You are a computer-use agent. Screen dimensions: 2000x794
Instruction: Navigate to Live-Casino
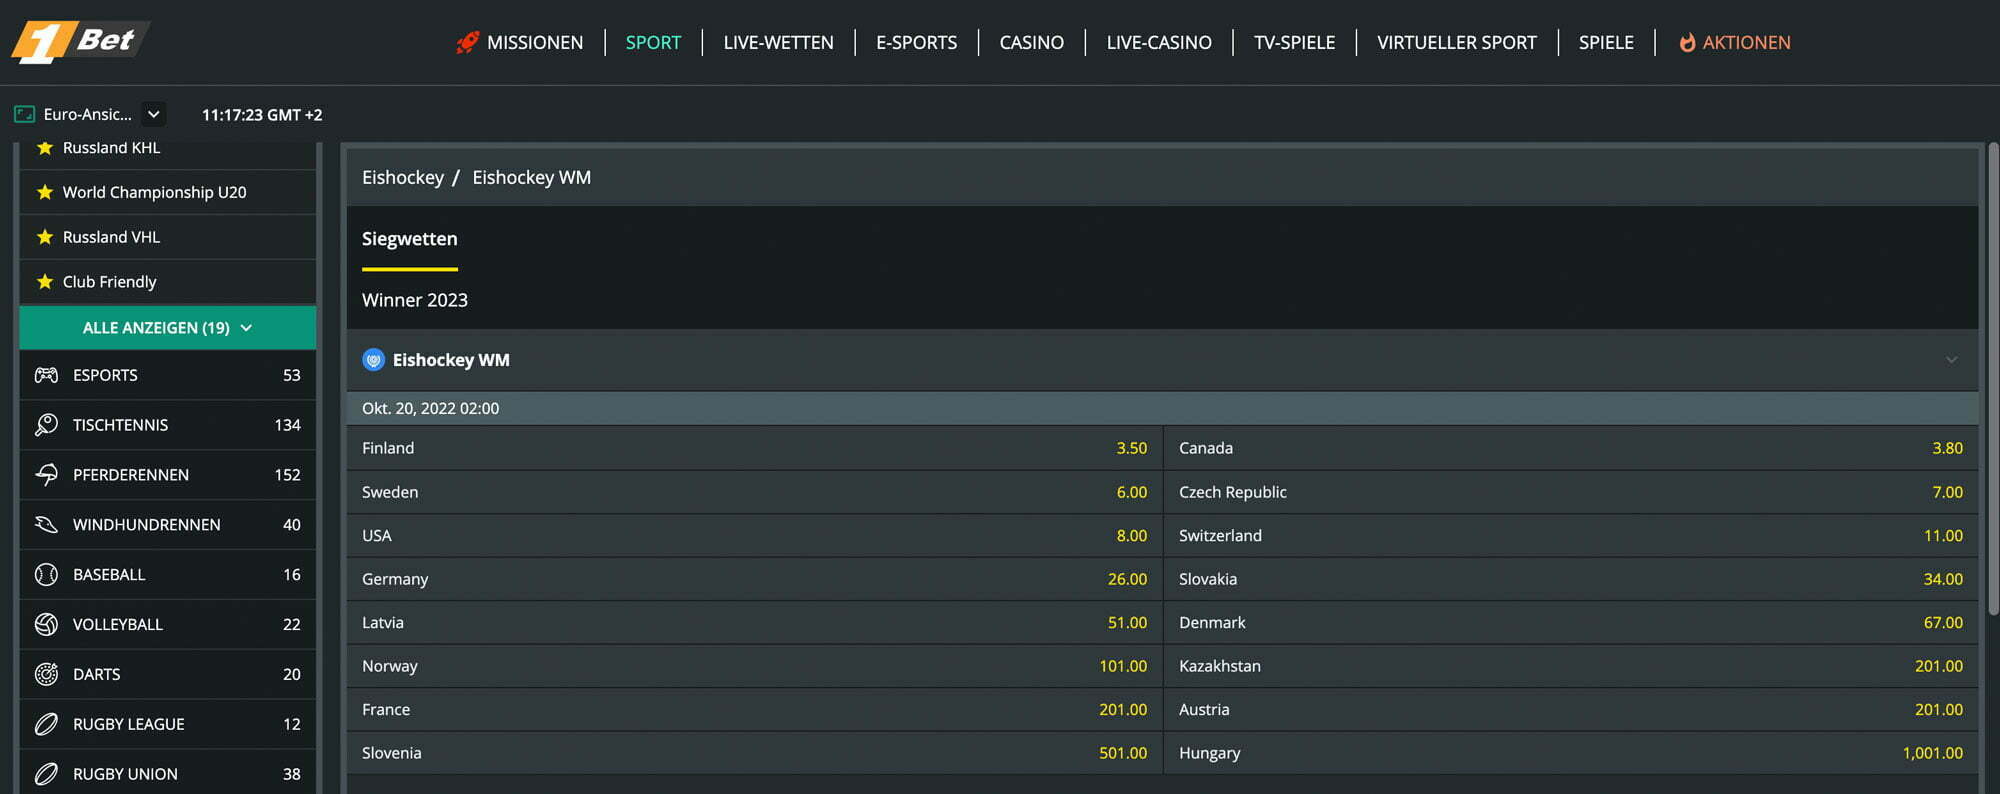click(1159, 42)
